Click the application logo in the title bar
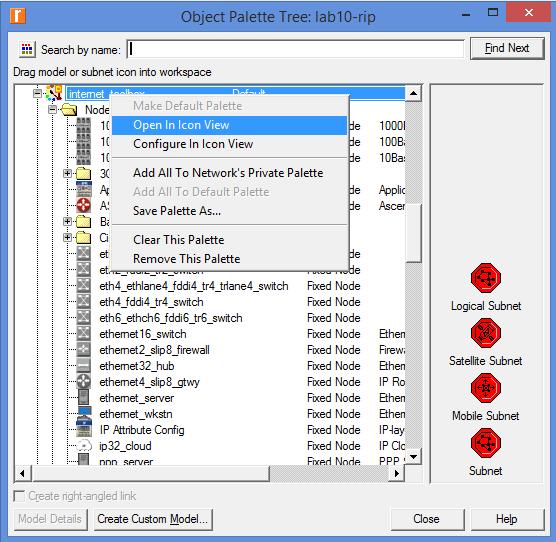Image resolution: width=556 pixels, height=542 pixels. [17, 16]
